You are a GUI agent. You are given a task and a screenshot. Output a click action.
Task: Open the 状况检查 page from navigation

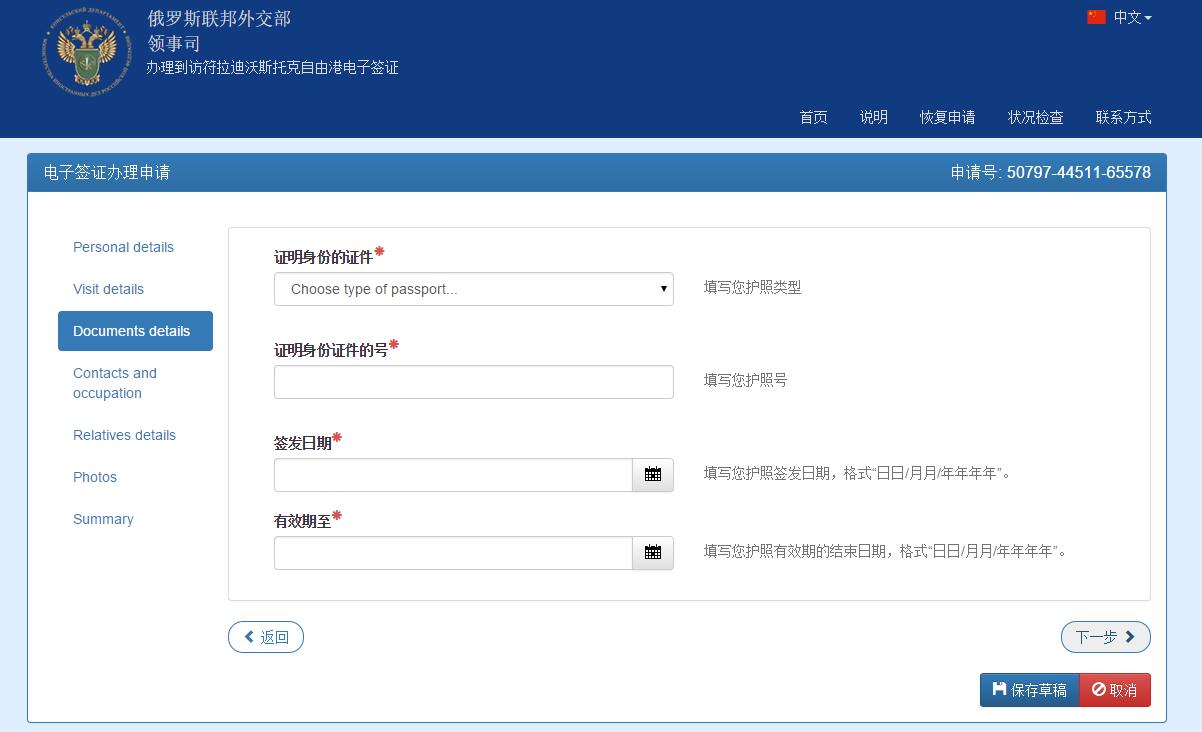coord(1035,117)
